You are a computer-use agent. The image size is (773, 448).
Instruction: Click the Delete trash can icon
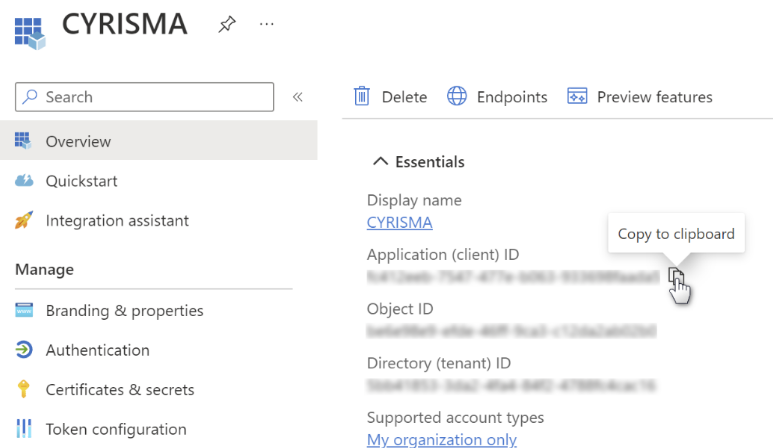click(361, 96)
